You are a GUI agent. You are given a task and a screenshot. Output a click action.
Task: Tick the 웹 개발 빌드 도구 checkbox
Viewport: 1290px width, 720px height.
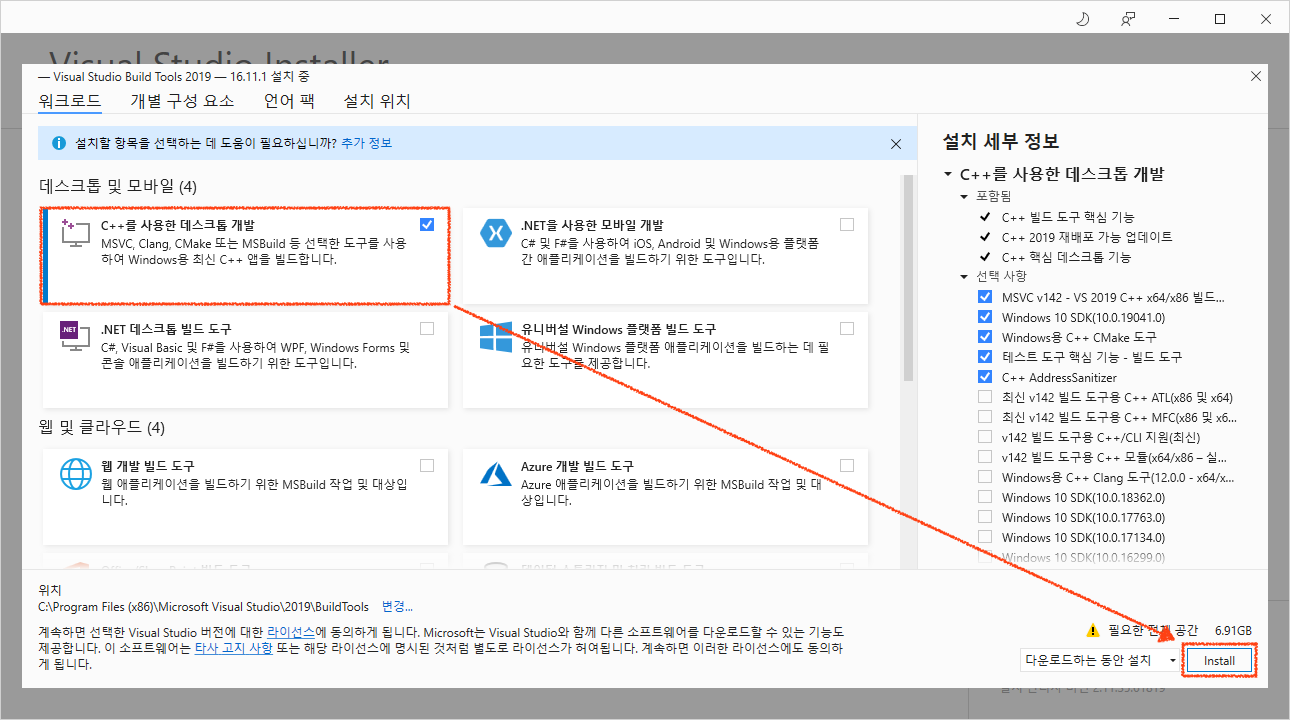click(x=428, y=465)
